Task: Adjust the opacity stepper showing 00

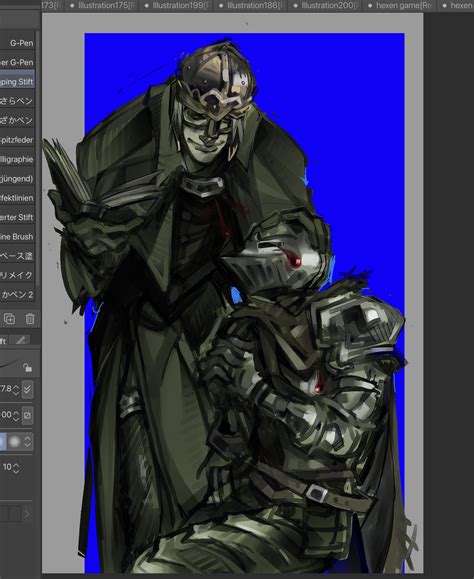Action: click(x=16, y=415)
